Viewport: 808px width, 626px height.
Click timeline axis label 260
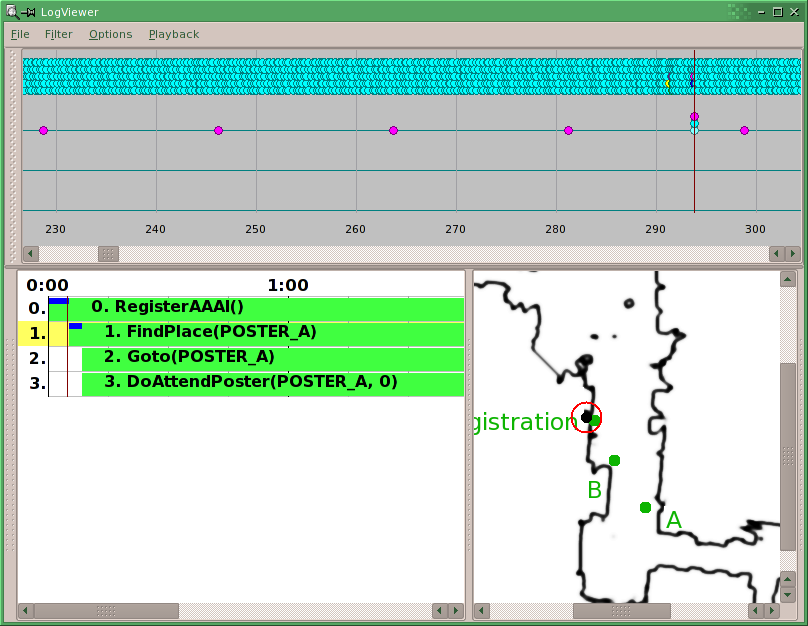356,229
